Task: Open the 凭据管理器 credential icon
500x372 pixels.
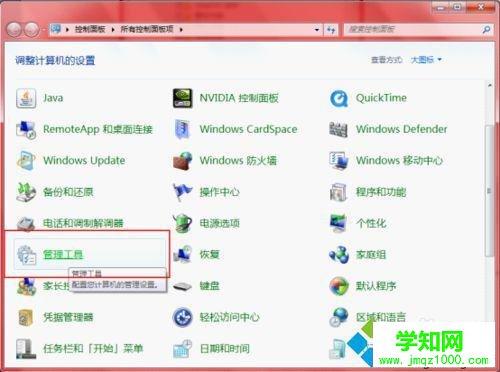Action: pos(26,317)
